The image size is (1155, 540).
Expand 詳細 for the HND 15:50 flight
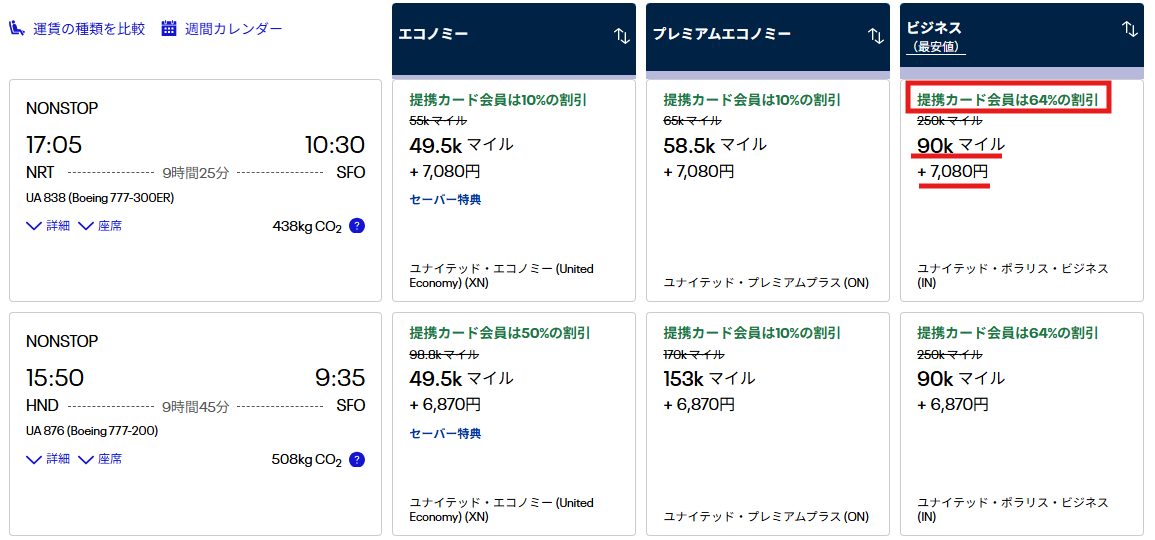(48, 459)
